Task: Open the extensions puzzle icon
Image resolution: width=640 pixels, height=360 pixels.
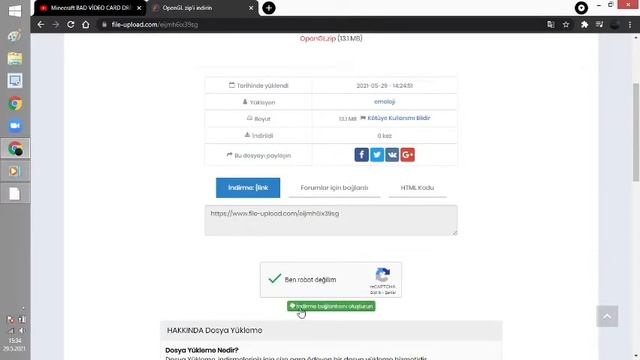Action: click(x=584, y=24)
